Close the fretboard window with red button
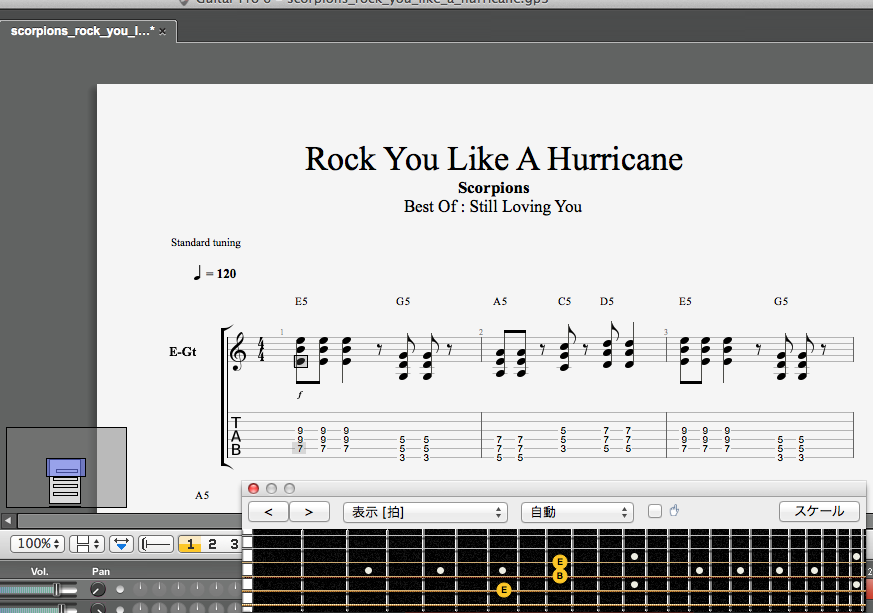The height and width of the screenshot is (613, 873). tap(253, 488)
